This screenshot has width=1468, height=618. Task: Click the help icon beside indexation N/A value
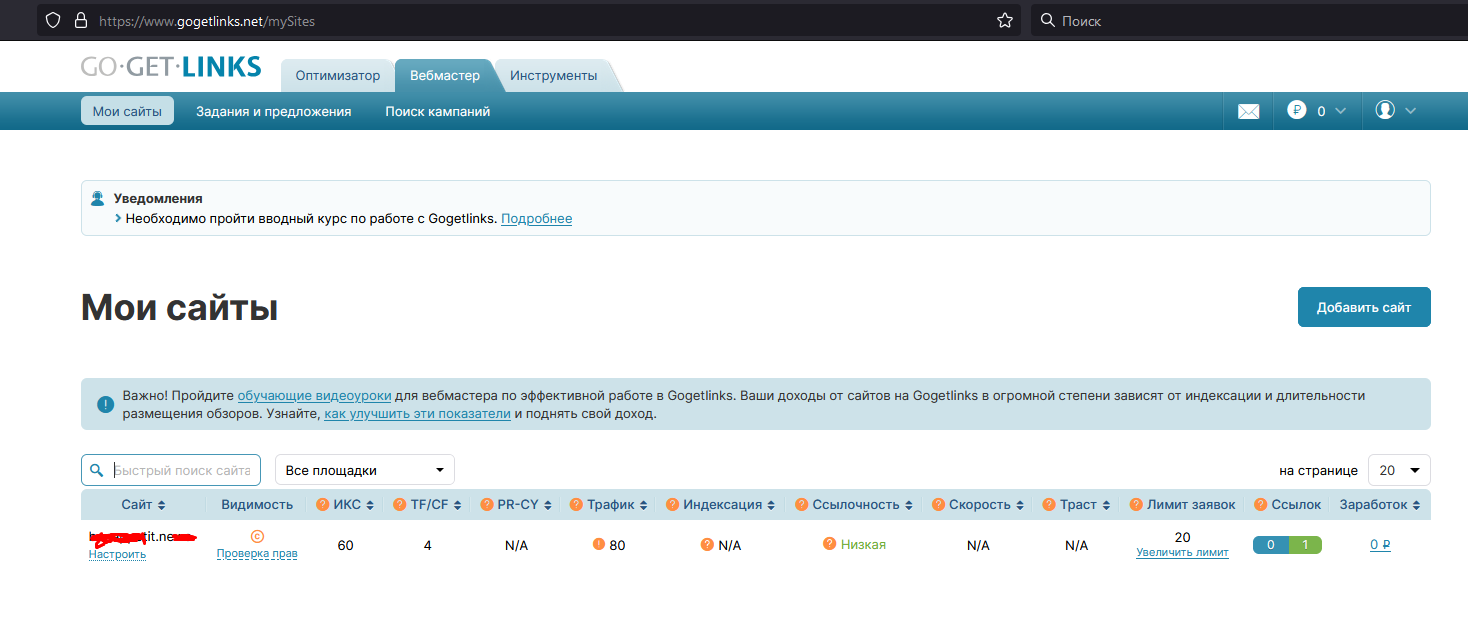pyautogui.click(x=707, y=545)
